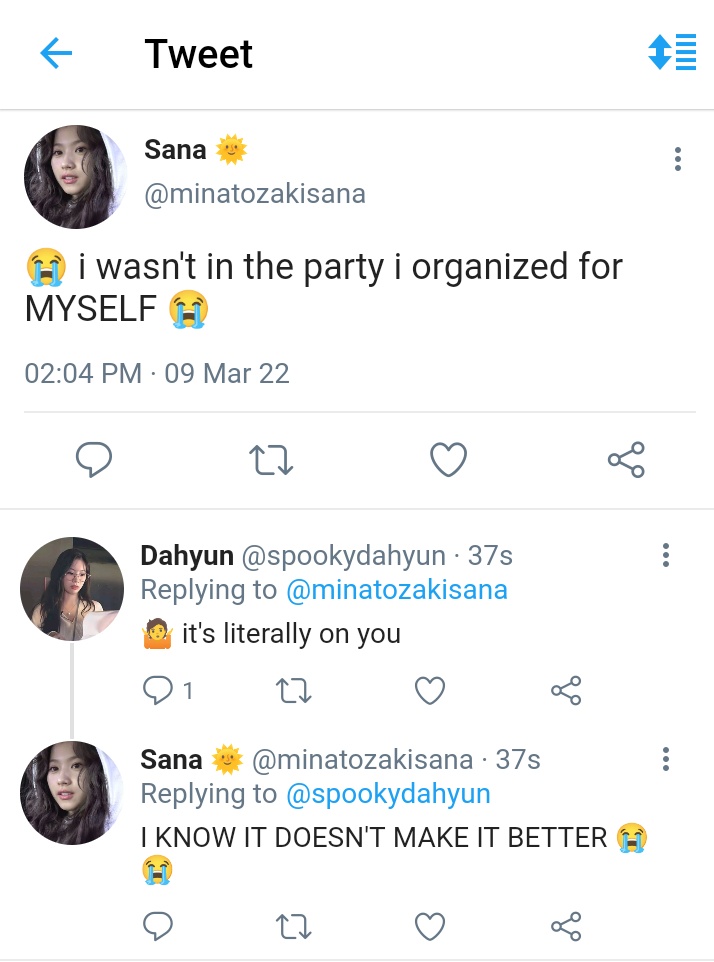Viewport: 714px width, 962px height.
Task: Retweet Sana's main party tweet
Action: 271,460
